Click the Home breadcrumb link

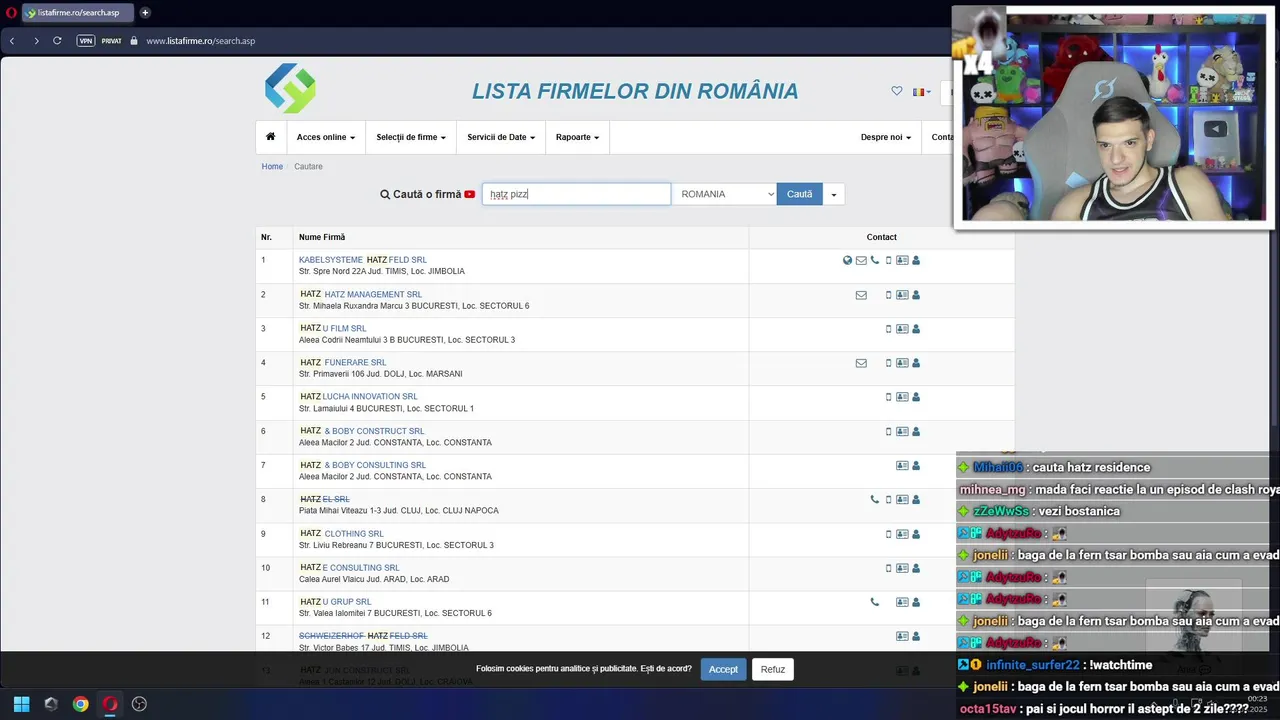tap(272, 166)
